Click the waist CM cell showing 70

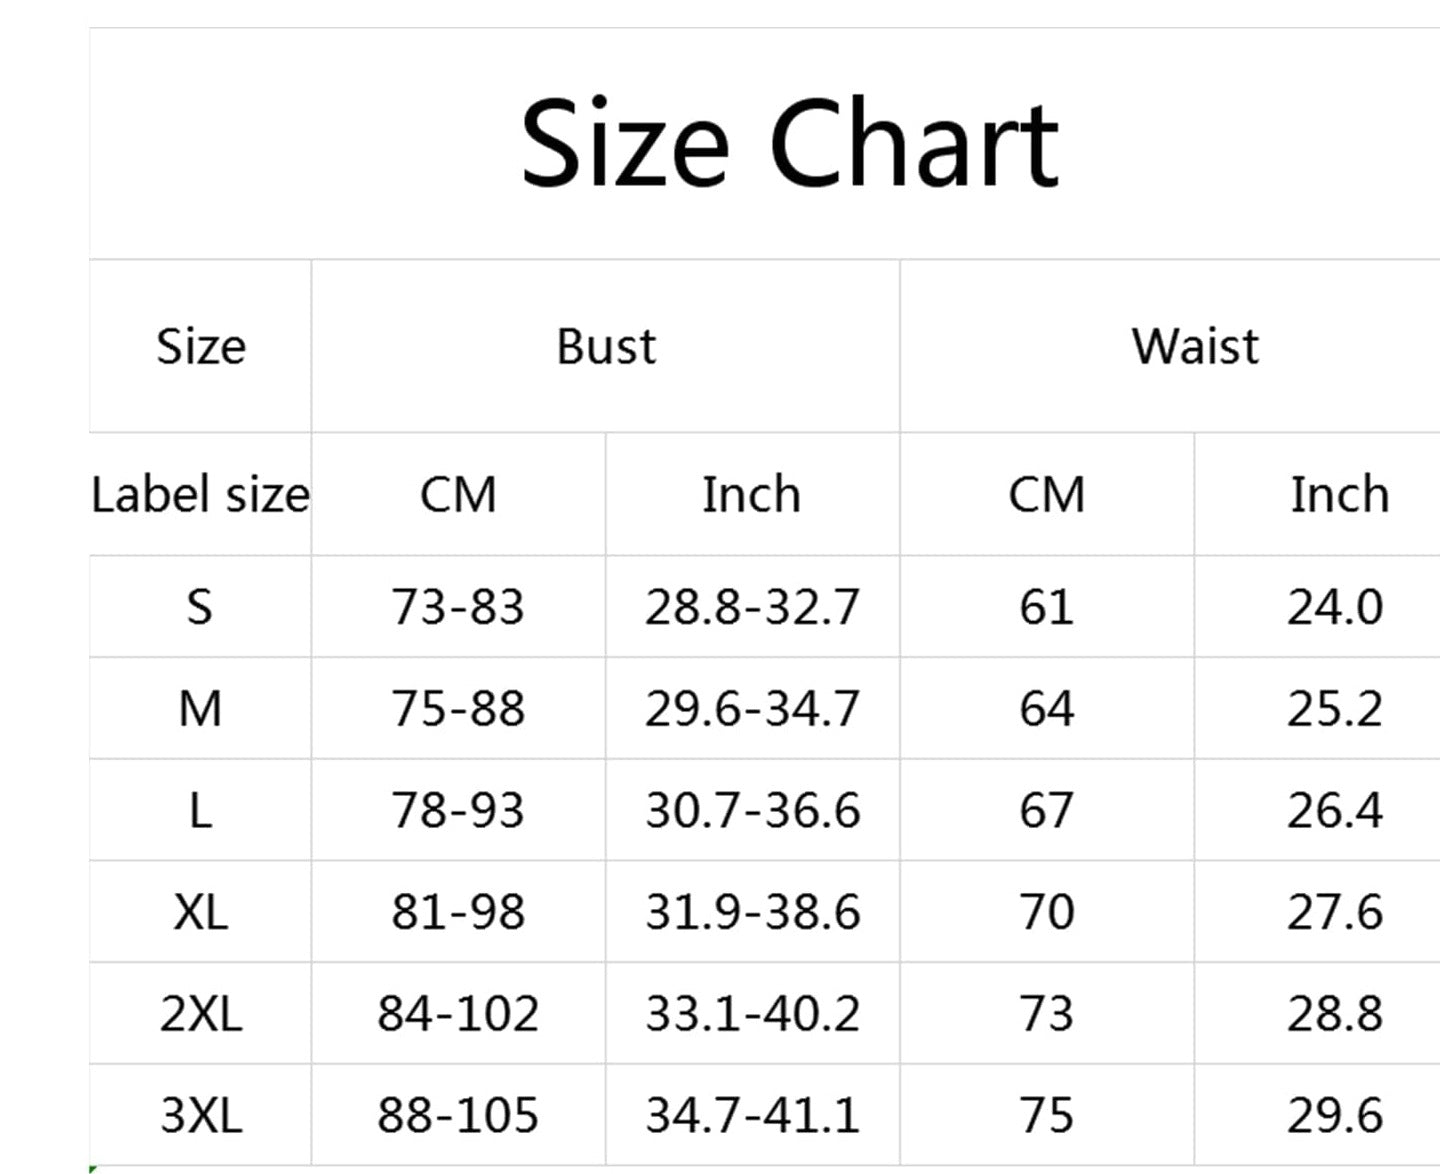coord(1046,912)
